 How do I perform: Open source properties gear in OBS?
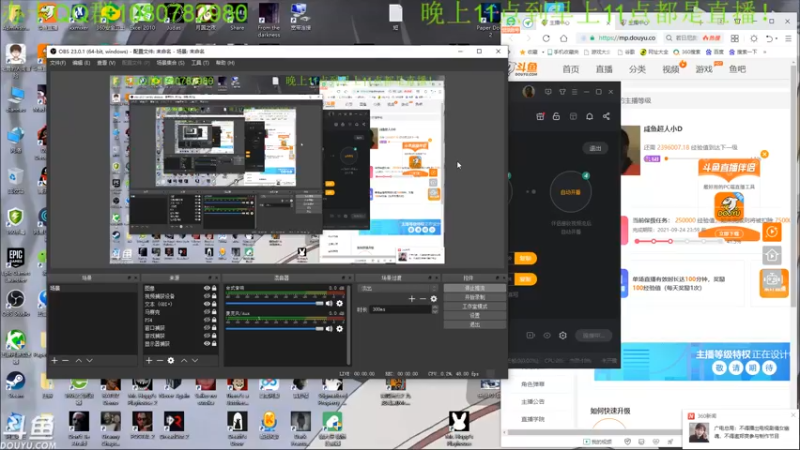171,361
